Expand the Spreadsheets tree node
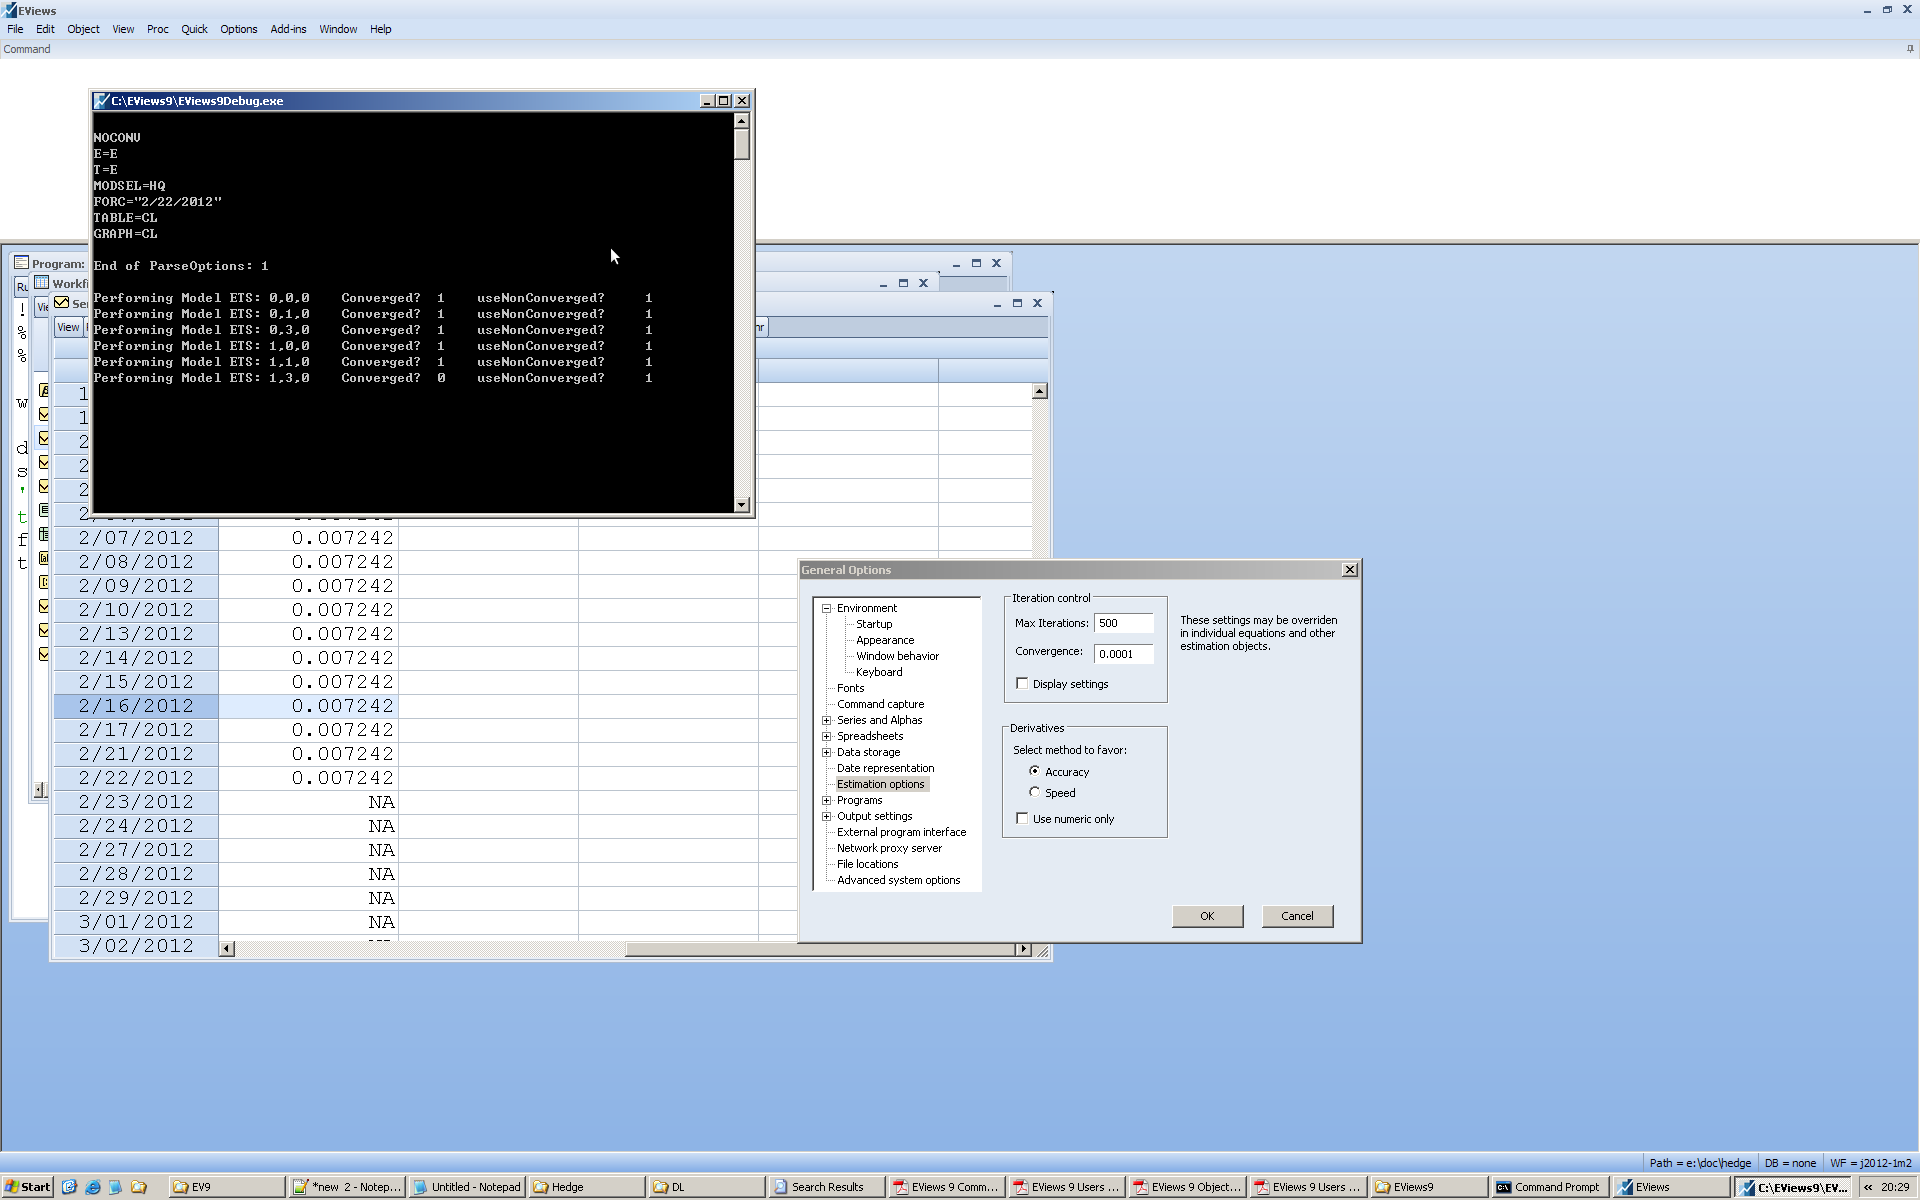 tap(827, 736)
